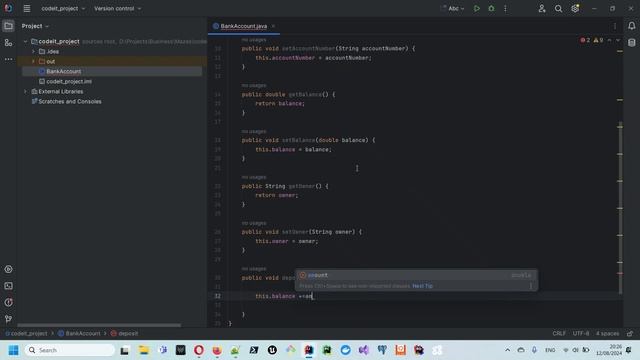The image size is (640, 360).
Task: Open the Terminal tool window
Action: (x=8, y=286)
